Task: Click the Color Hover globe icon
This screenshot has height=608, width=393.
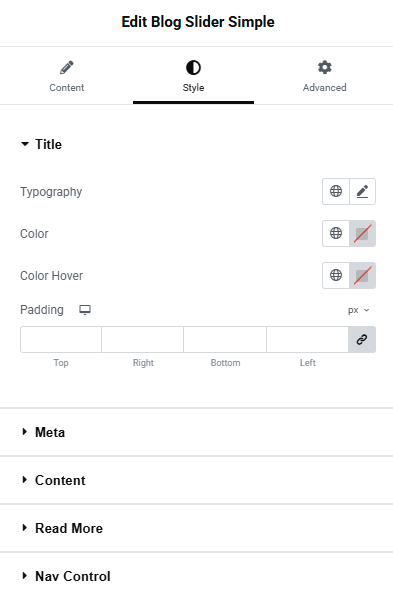Action: (x=336, y=275)
